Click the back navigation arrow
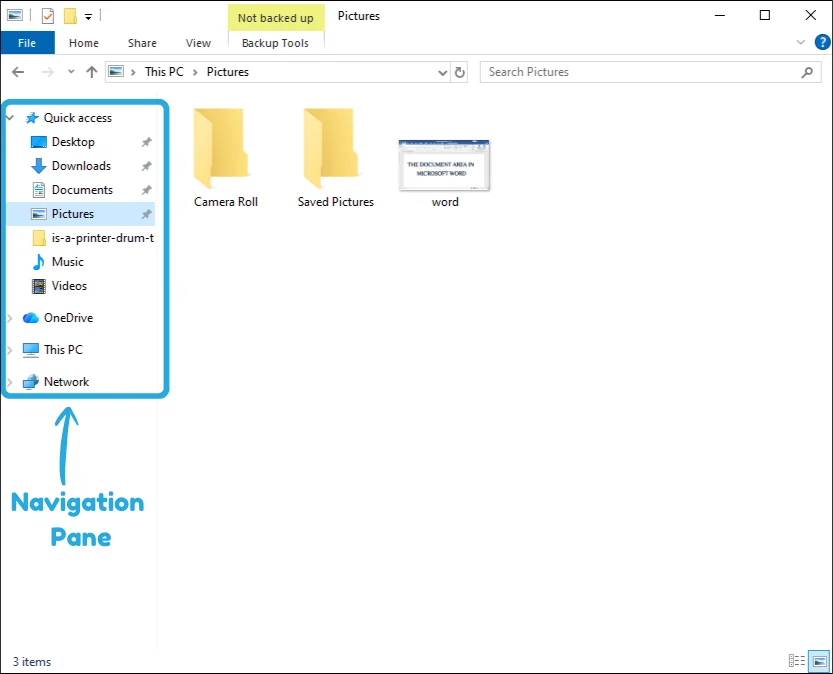This screenshot has width=833, height=674. [x=17, y=71]
